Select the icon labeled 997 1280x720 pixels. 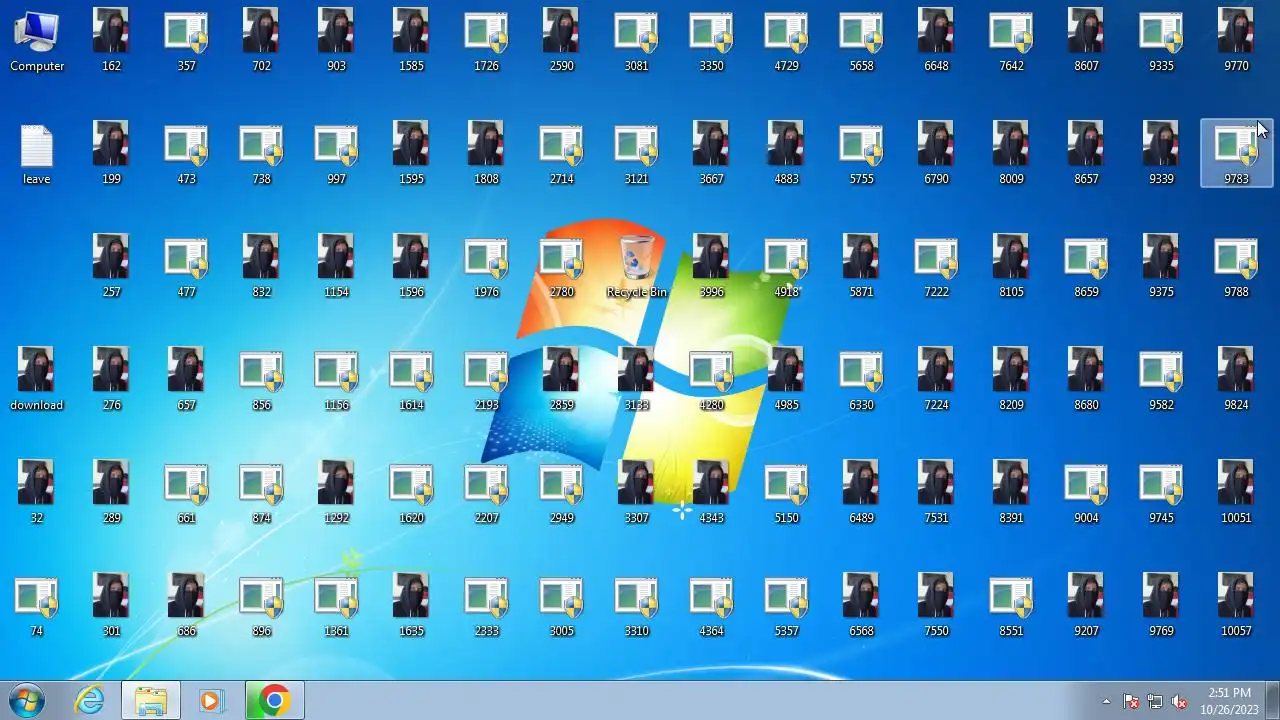pos(336,154)
